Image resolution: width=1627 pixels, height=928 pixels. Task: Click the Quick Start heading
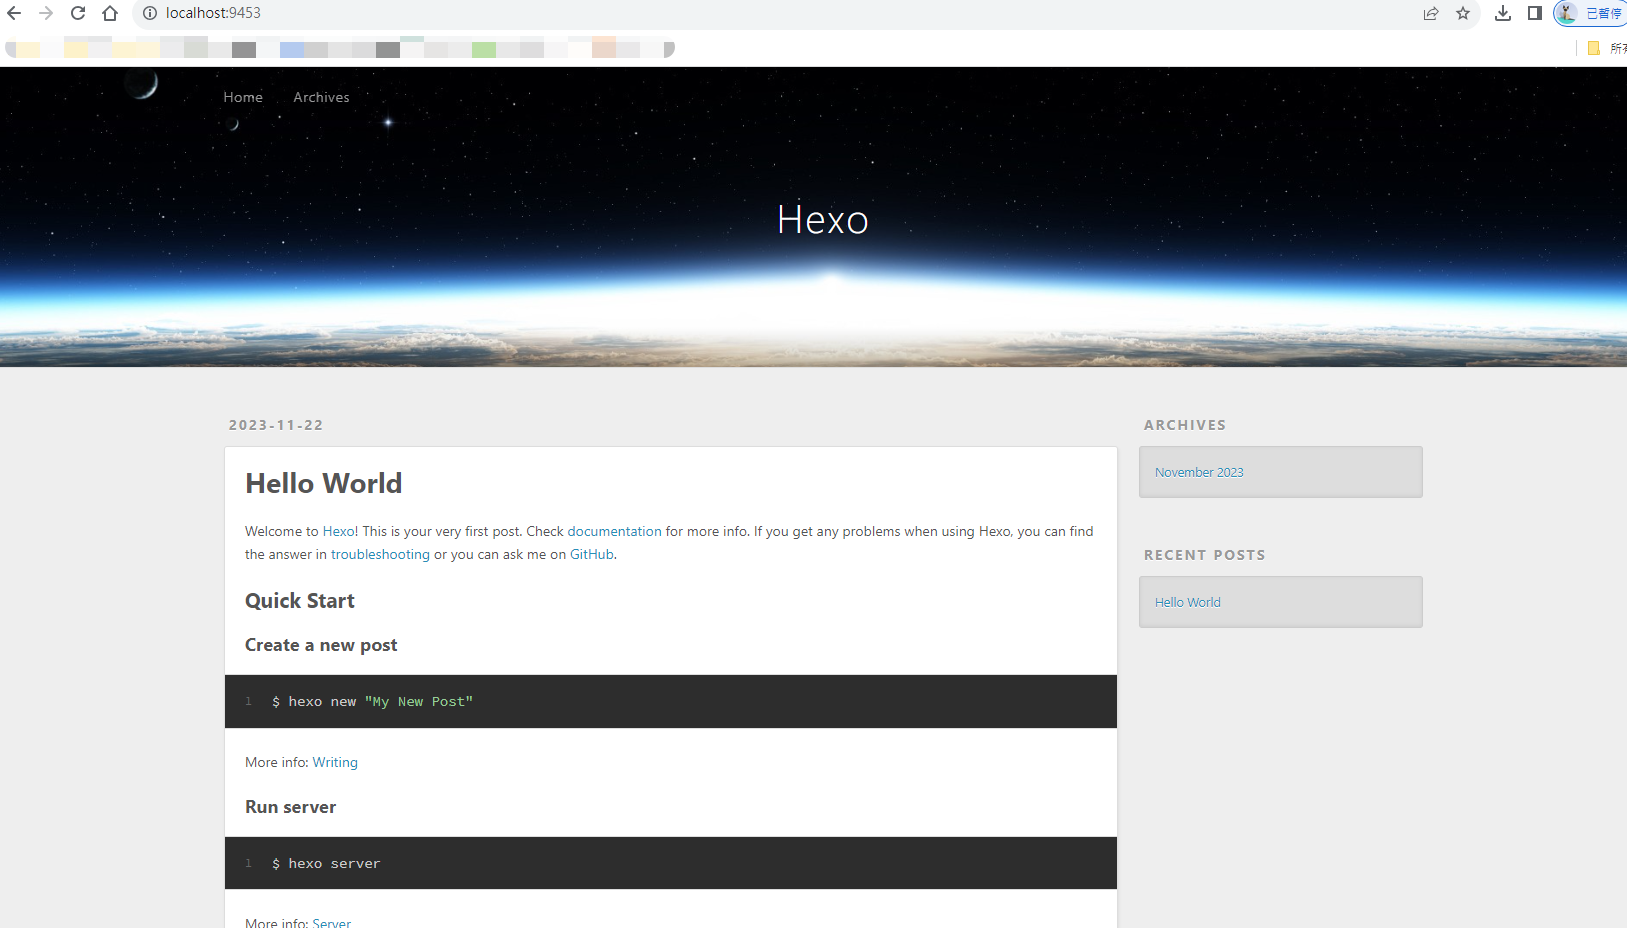300,601
